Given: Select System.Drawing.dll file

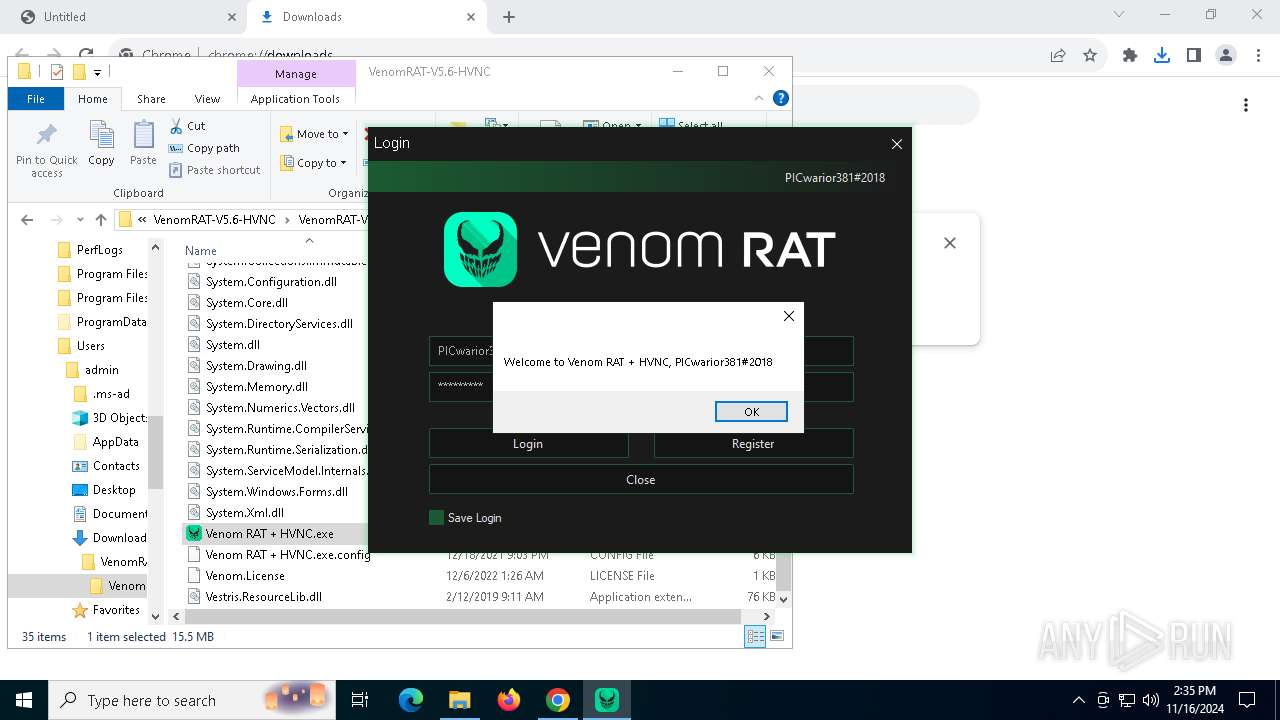Looking at the screenshot, I should click(247, 366).
